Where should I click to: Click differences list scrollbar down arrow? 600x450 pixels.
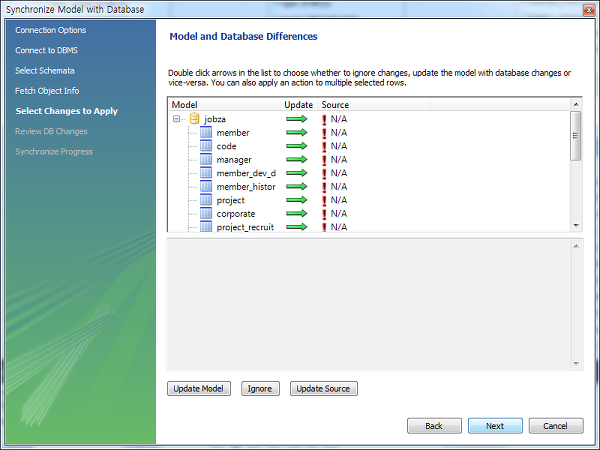(x=576, y=225)
